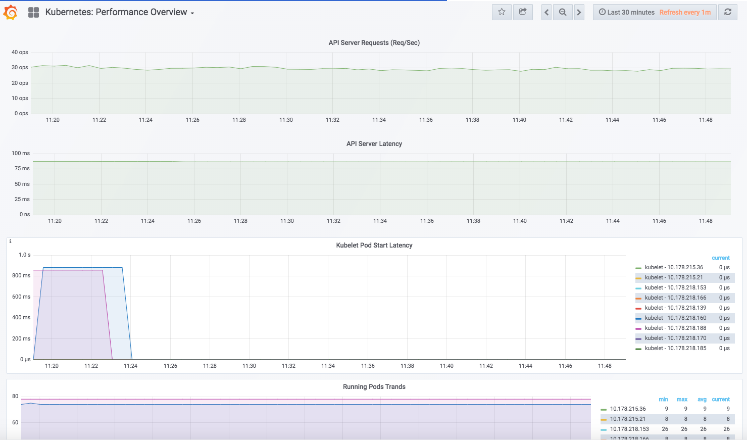Image resolution: width=747 pixels, height=440 pixels.
Task: Change the yellow kubelet - 10.178.215.21 swatch
Action: [638, 278]
